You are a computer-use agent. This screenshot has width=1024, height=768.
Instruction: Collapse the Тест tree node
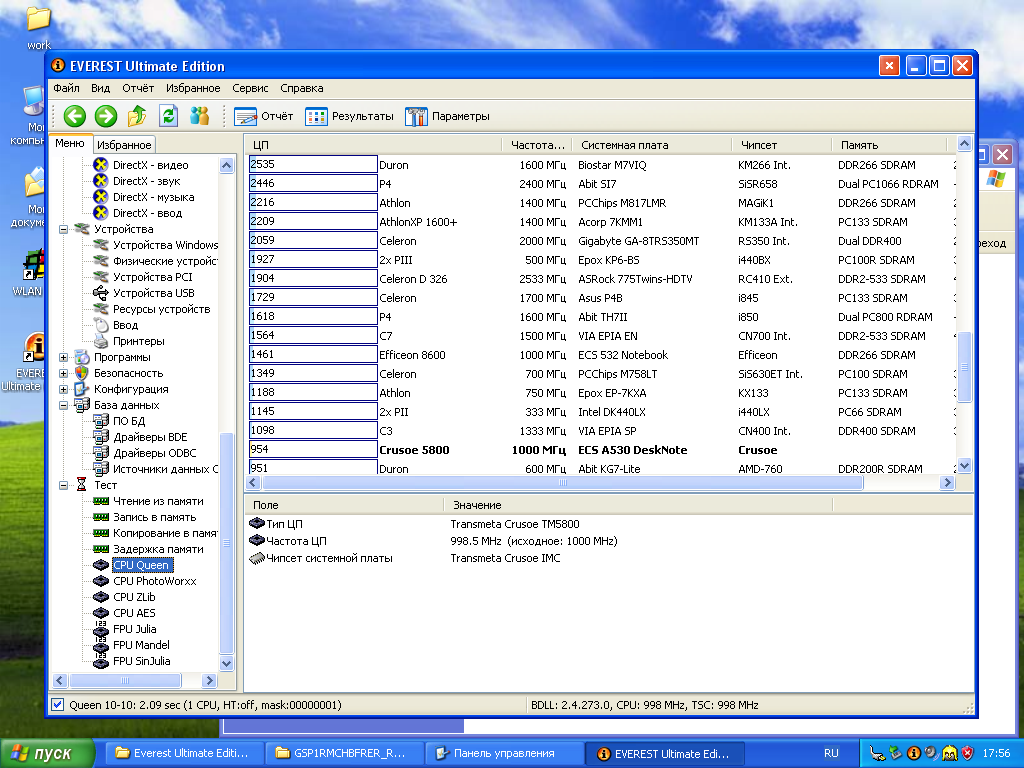tap(63, 485)
